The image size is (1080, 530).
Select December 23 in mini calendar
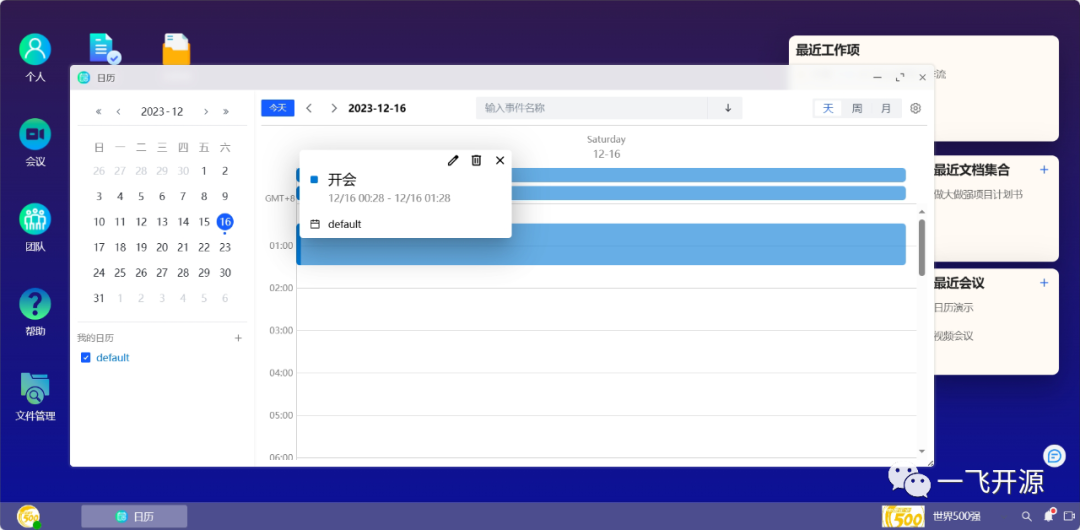225,247
